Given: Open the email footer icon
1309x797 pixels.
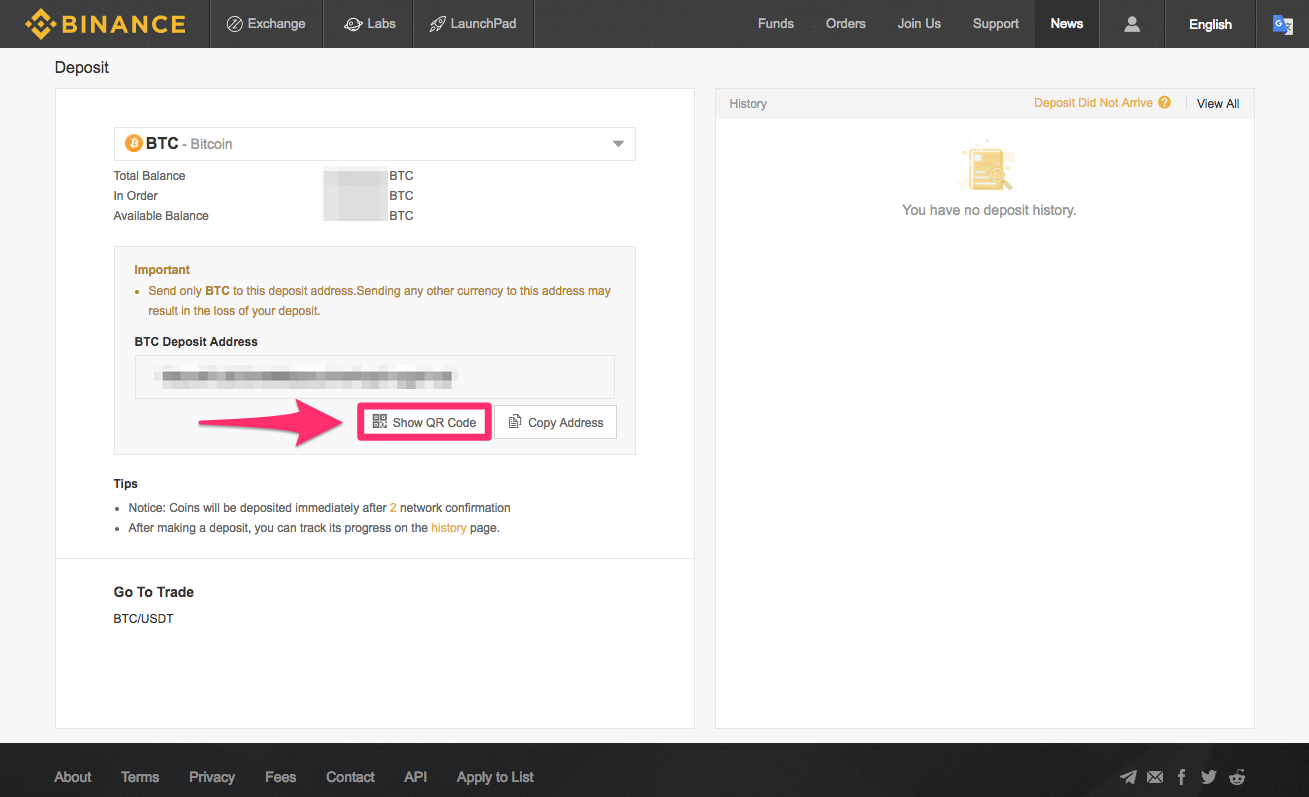Looking at the screenshot, I should (x=1155, y=777).
